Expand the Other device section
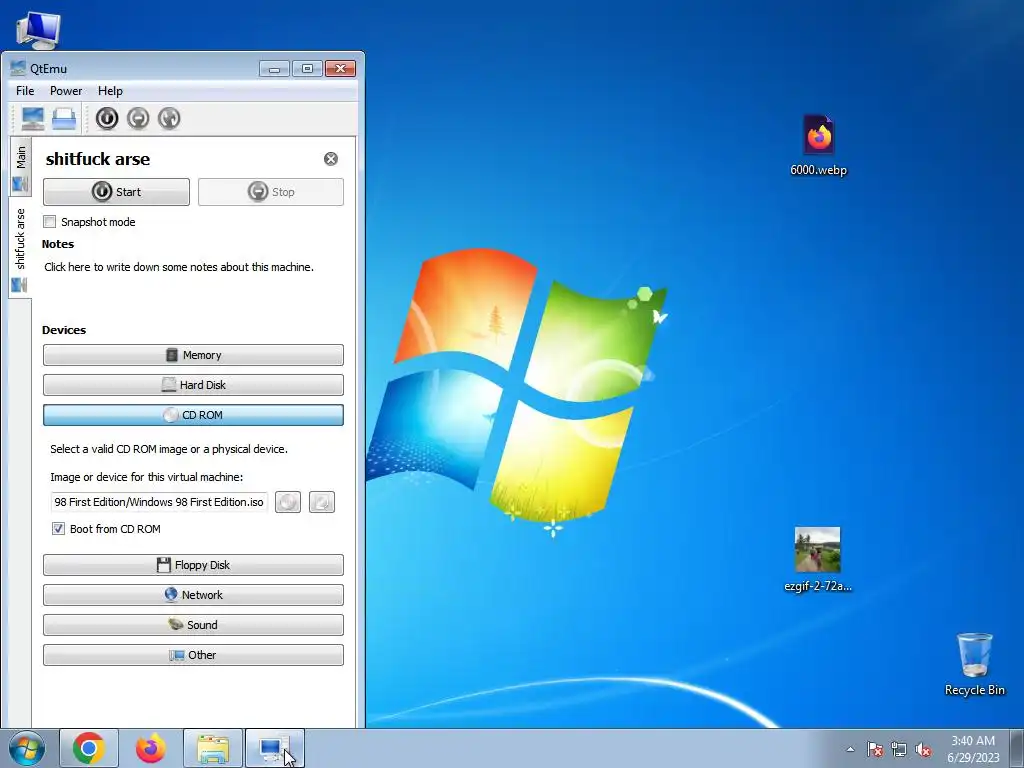 click(x=193, y=655)
